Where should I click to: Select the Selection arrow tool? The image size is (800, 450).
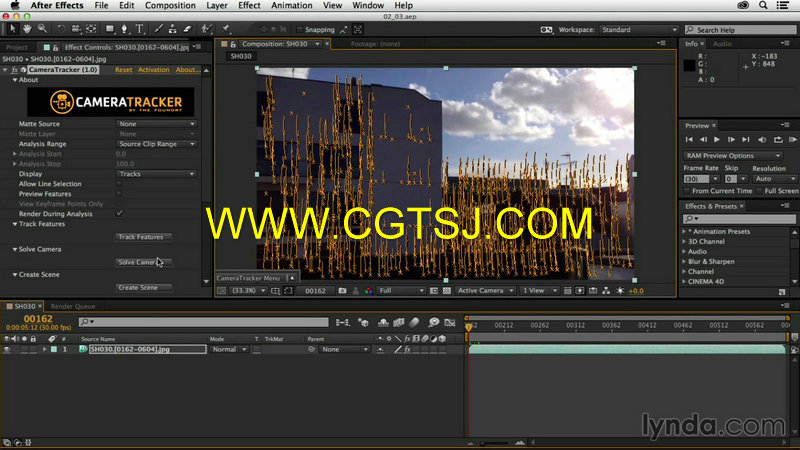[x=12, y=29]
